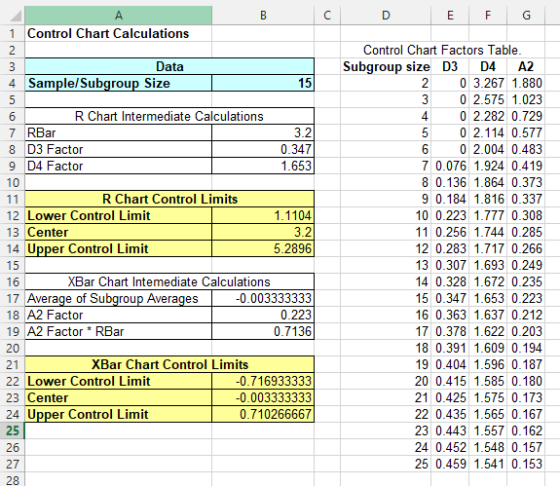Click XBar 'Upper Control Limit' label in row 24
Image resolution: width=560 pixels, height=486 pixels.
pyautogui.click(x=118, y=414)
